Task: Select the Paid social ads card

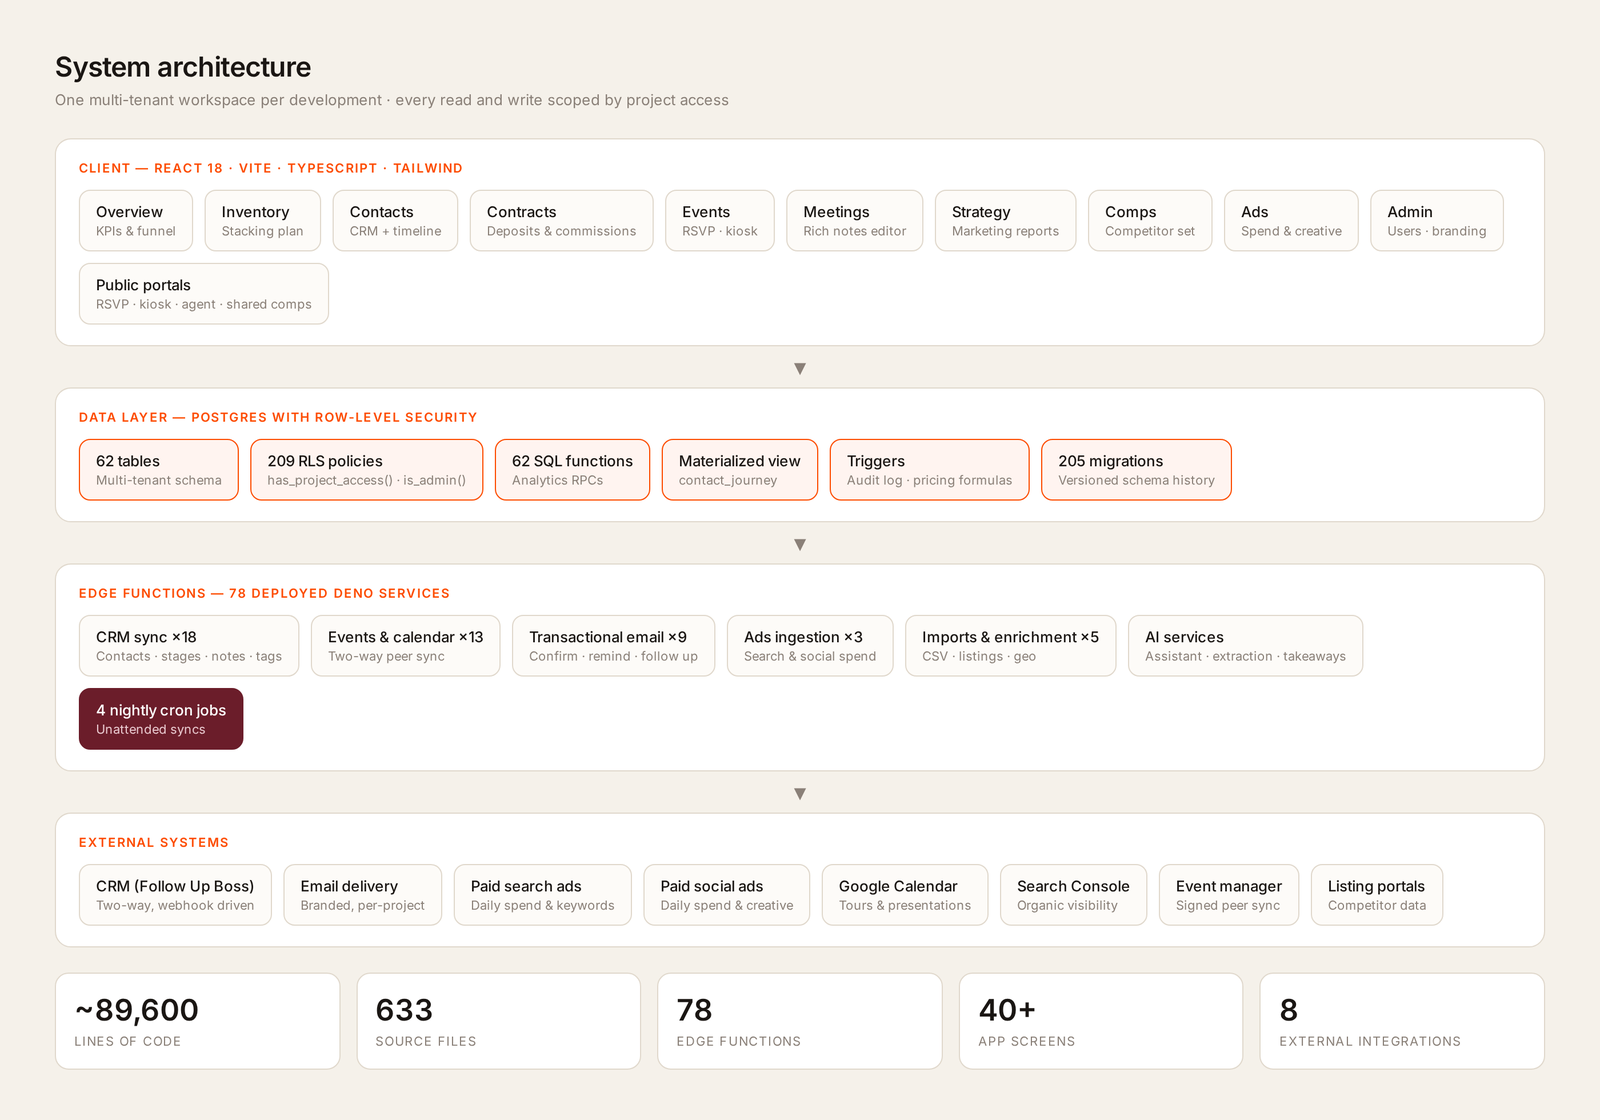Action: [727, 895]
